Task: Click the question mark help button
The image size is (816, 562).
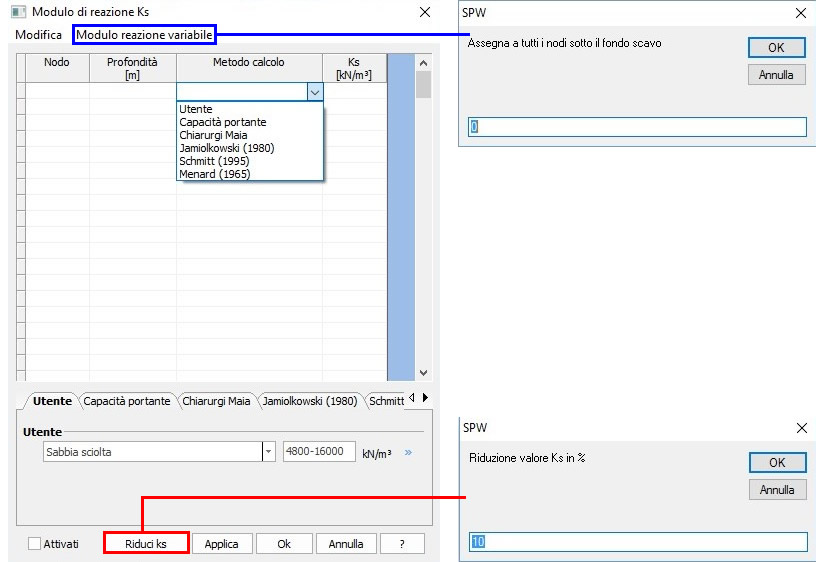Action: pyautogui.click(x=402, y=544)
